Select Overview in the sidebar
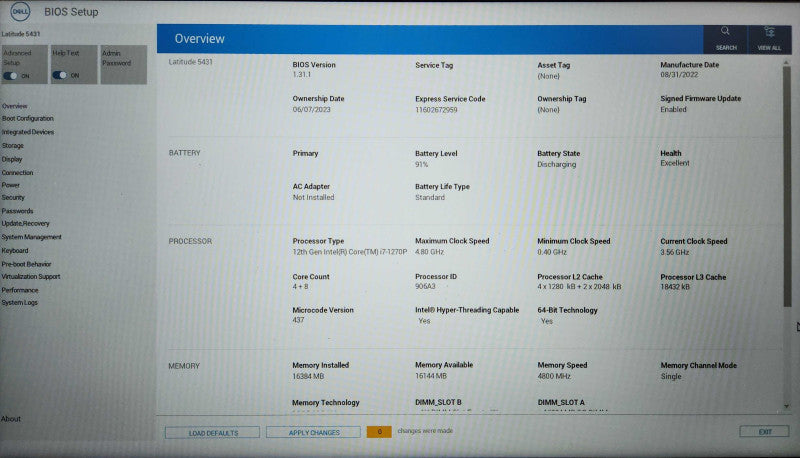 point(14,106)
